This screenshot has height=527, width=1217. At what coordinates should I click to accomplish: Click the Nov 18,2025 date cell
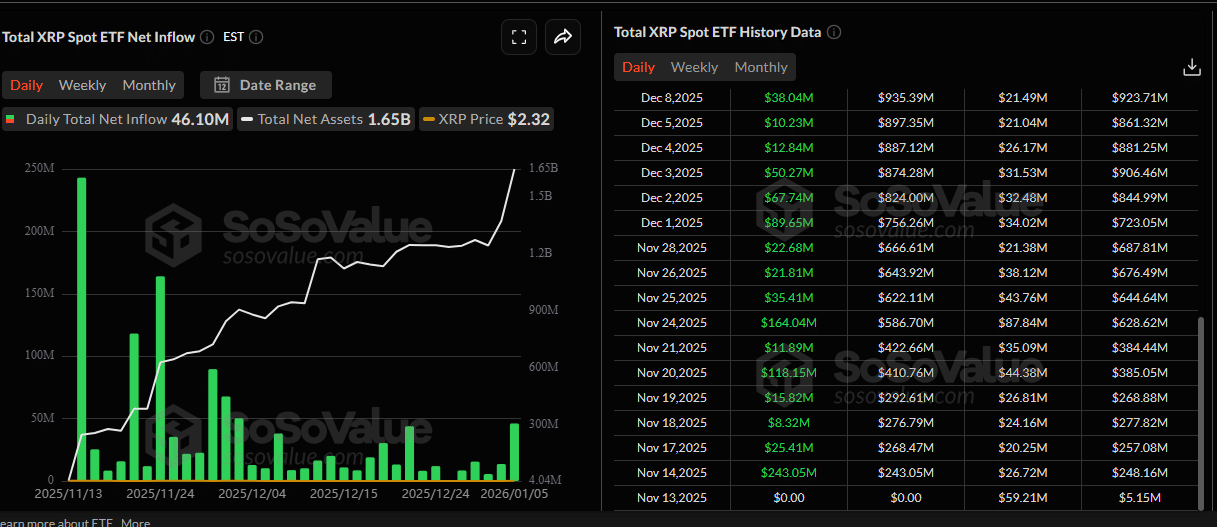pyautogui.click(x=672, y=423)
